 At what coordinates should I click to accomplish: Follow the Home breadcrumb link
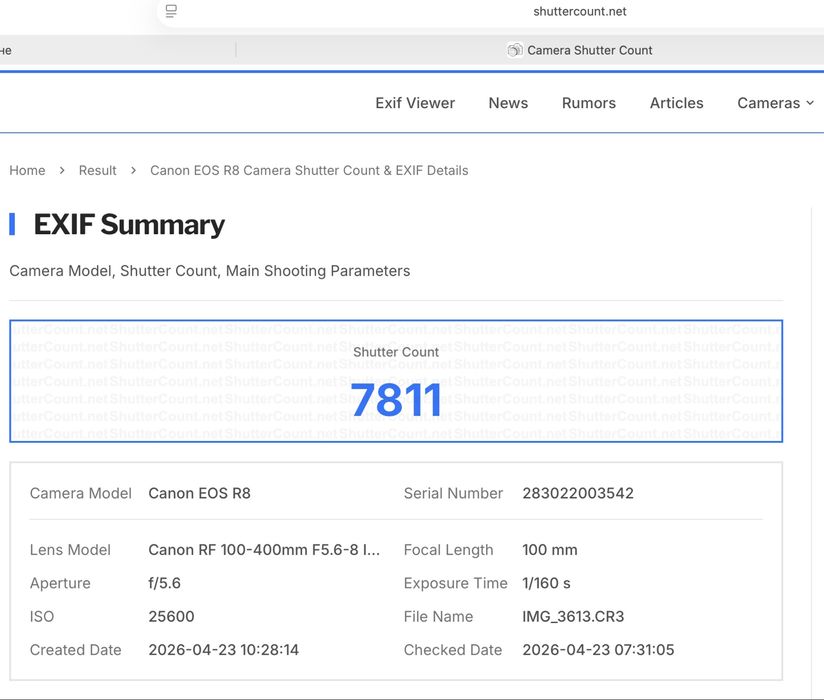click(x=27, y=170)
